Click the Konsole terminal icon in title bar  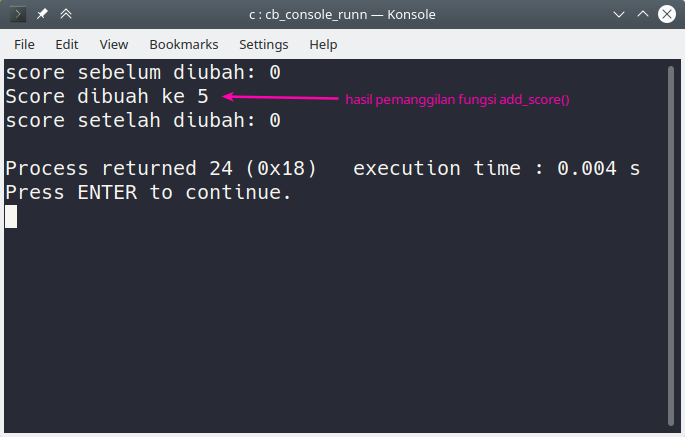pos(18,15)
